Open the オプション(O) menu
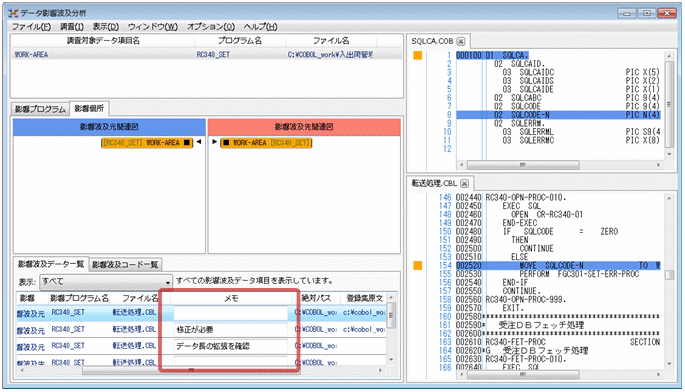 (x=211, y=27)
